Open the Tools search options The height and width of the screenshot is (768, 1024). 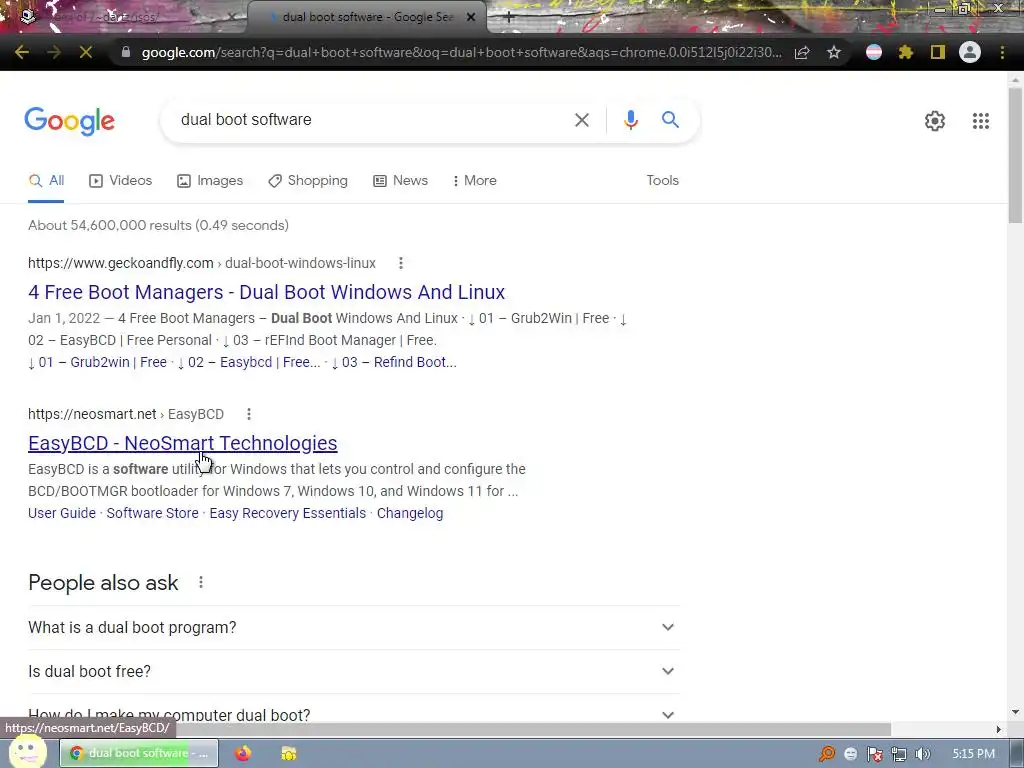tap(662, 180)
